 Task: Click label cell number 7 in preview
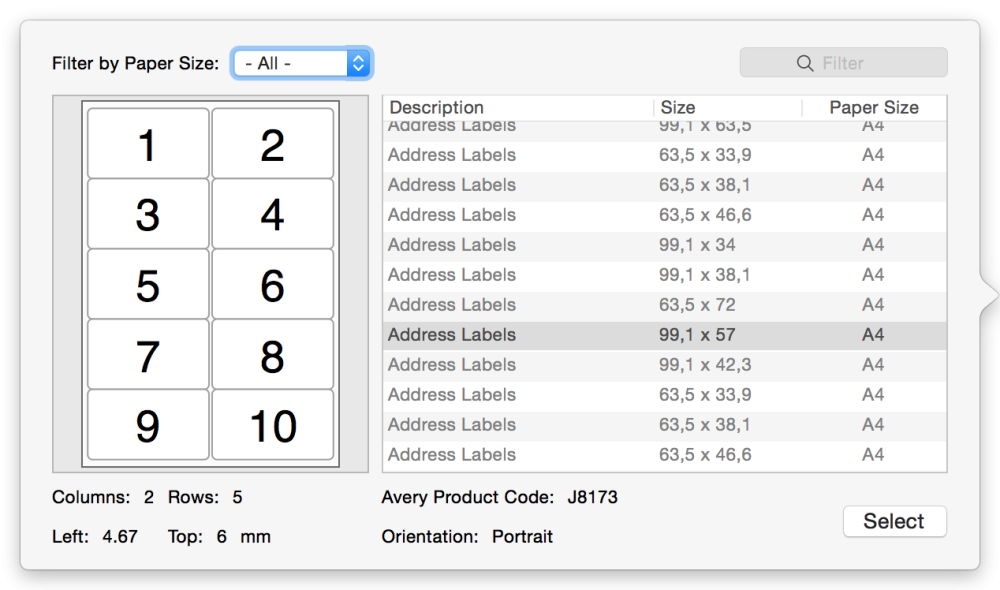147,354
